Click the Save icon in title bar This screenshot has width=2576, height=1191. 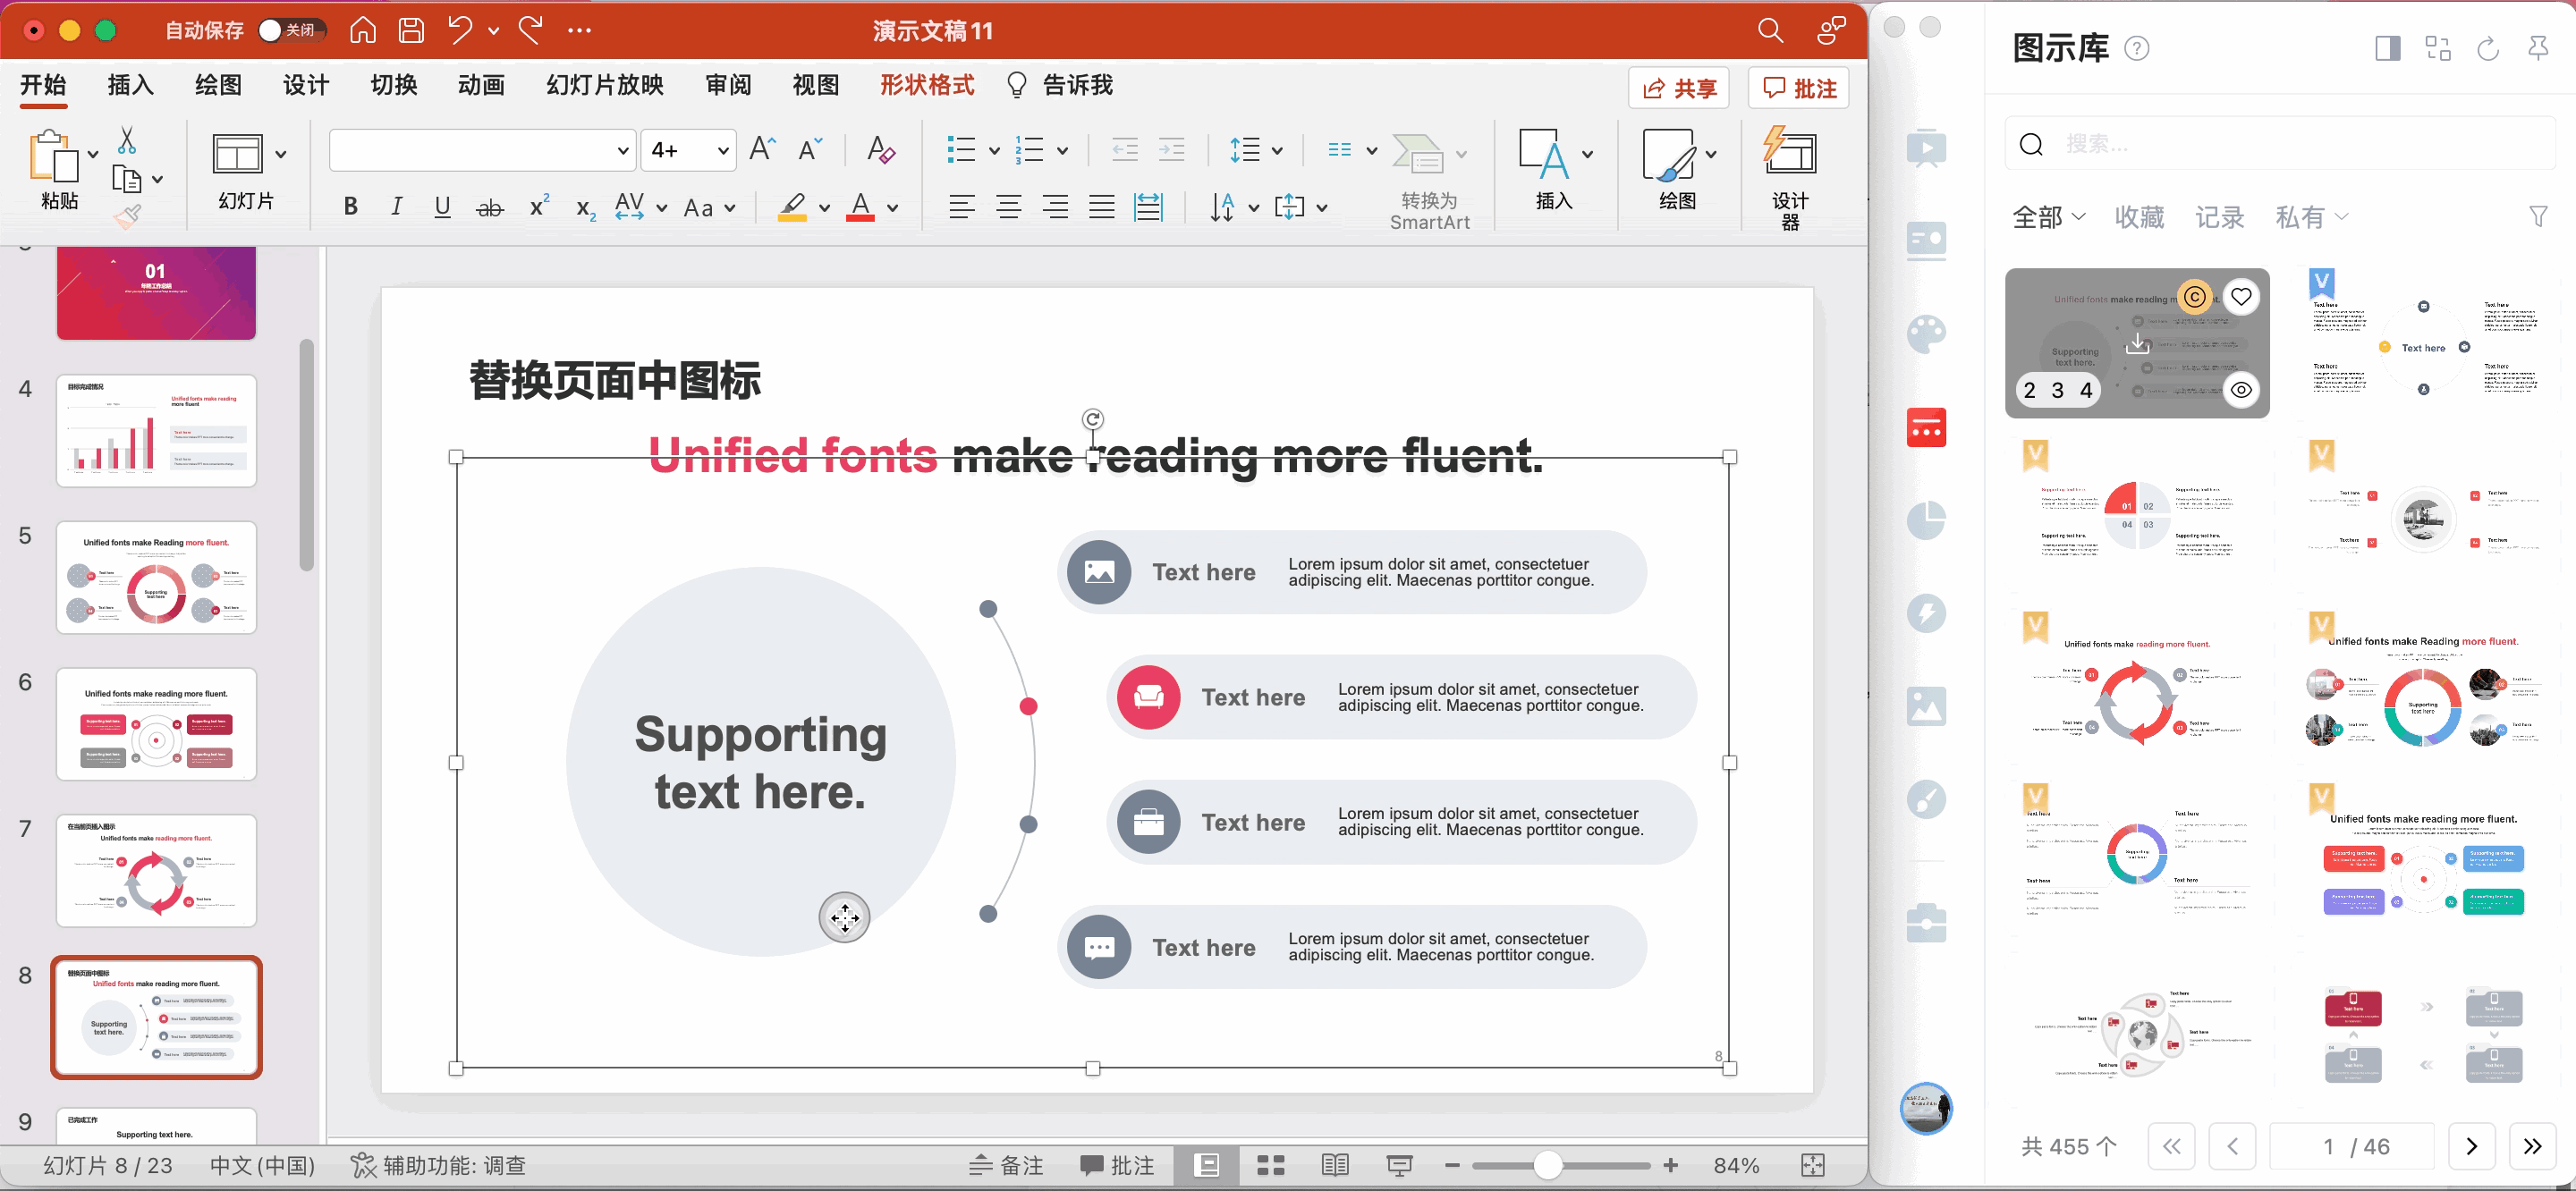click(411, 30)
